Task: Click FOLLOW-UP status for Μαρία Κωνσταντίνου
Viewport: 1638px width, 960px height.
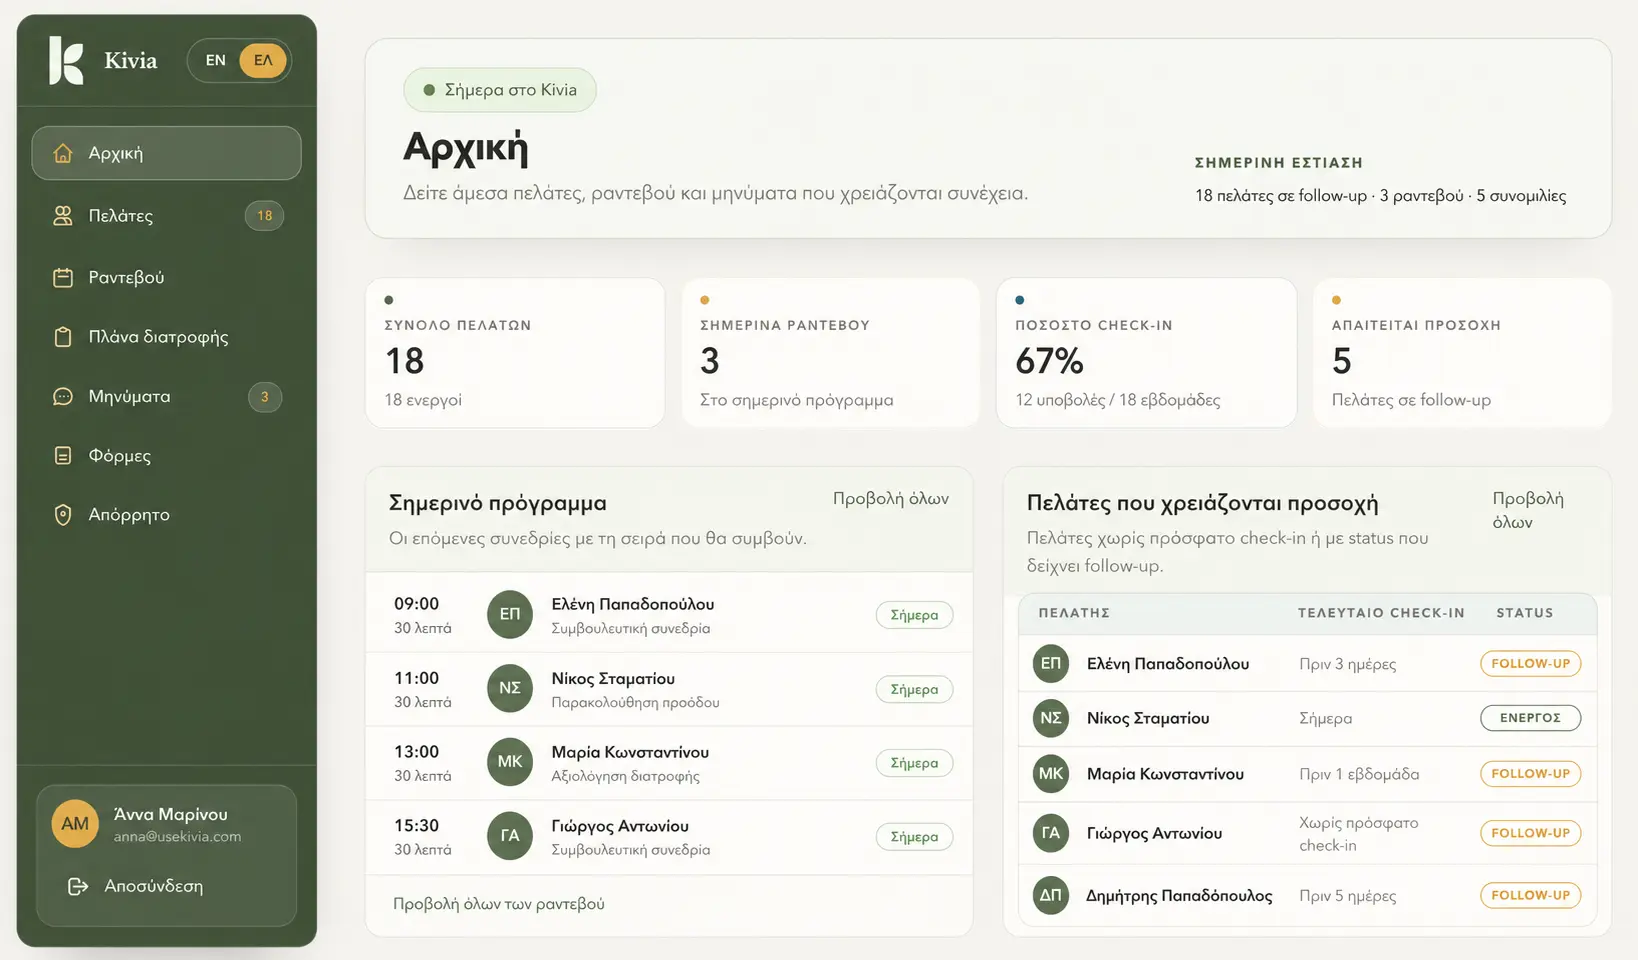Action: [x=1530, y=774]
